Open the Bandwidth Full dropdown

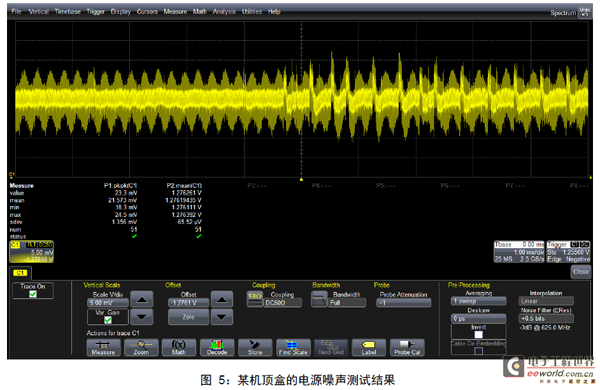(347, 303)
